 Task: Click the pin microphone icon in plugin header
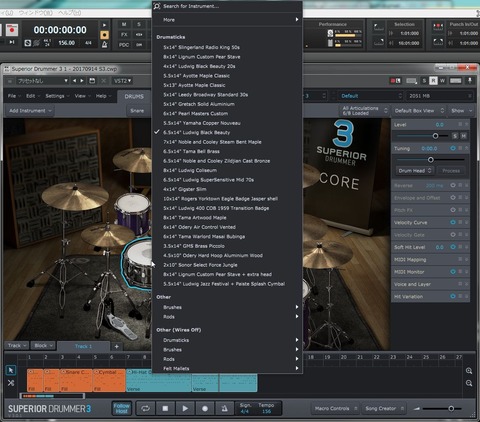click(x=470, y=81)
